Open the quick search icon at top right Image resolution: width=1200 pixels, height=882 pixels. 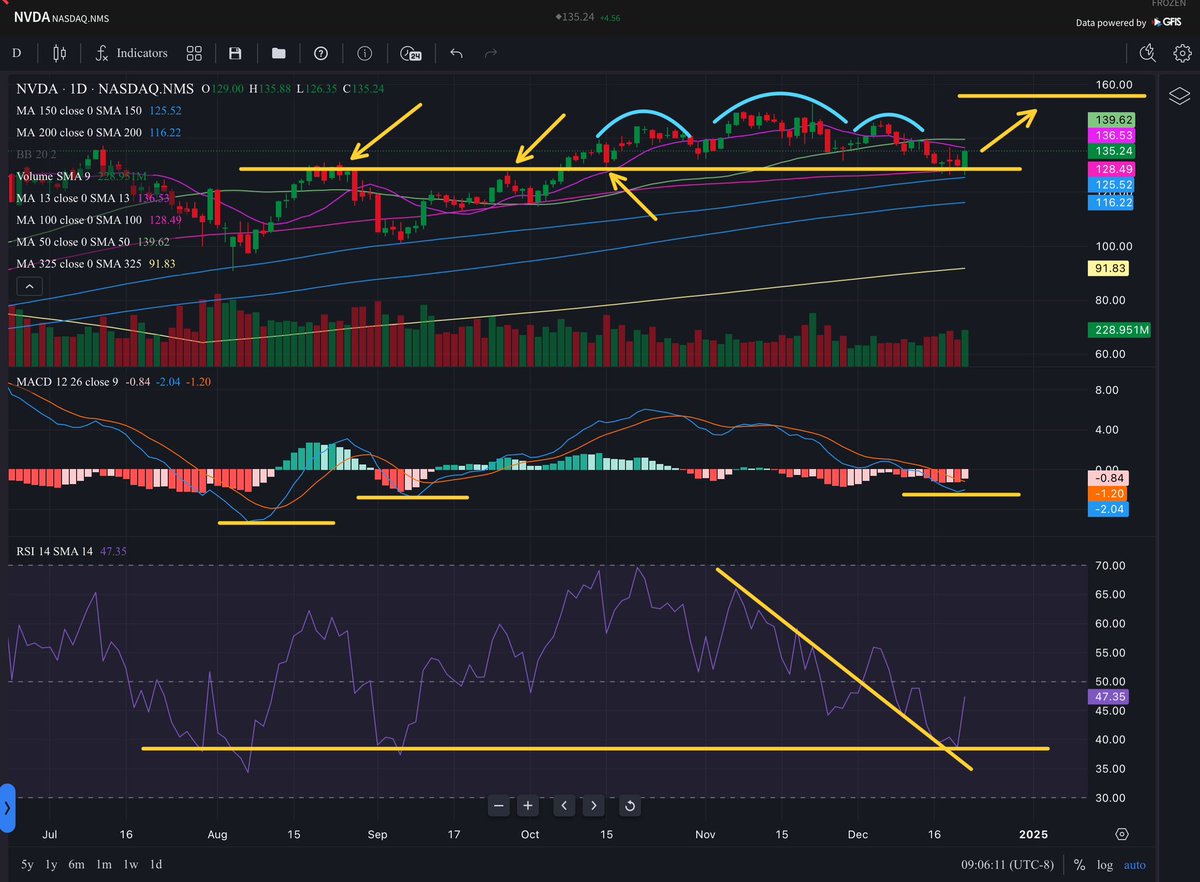(1147, 53)
